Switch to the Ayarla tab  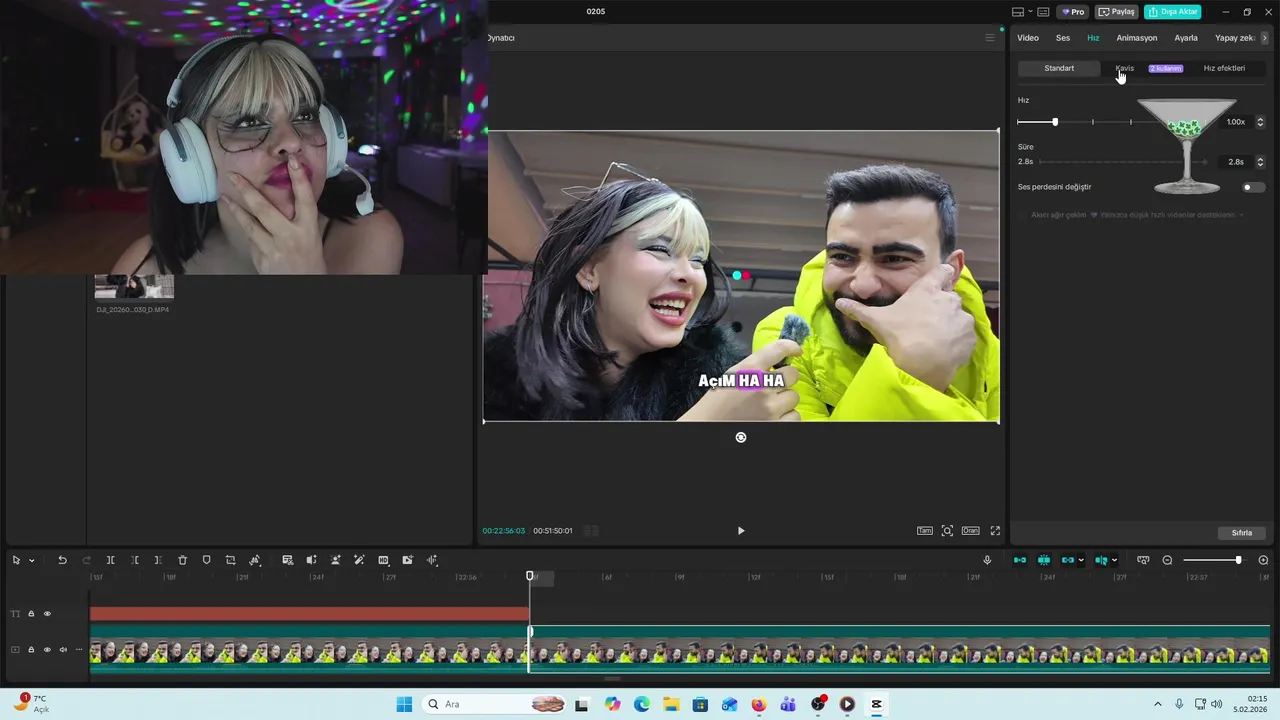pyautogui.click(x=1186, y=38)
